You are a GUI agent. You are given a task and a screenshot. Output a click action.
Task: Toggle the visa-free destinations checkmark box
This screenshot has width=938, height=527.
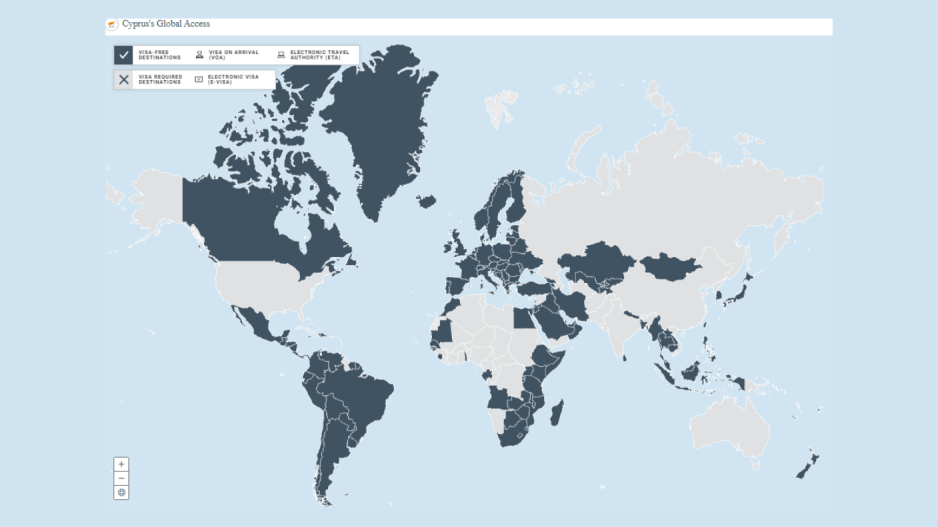tap(123, 55)
